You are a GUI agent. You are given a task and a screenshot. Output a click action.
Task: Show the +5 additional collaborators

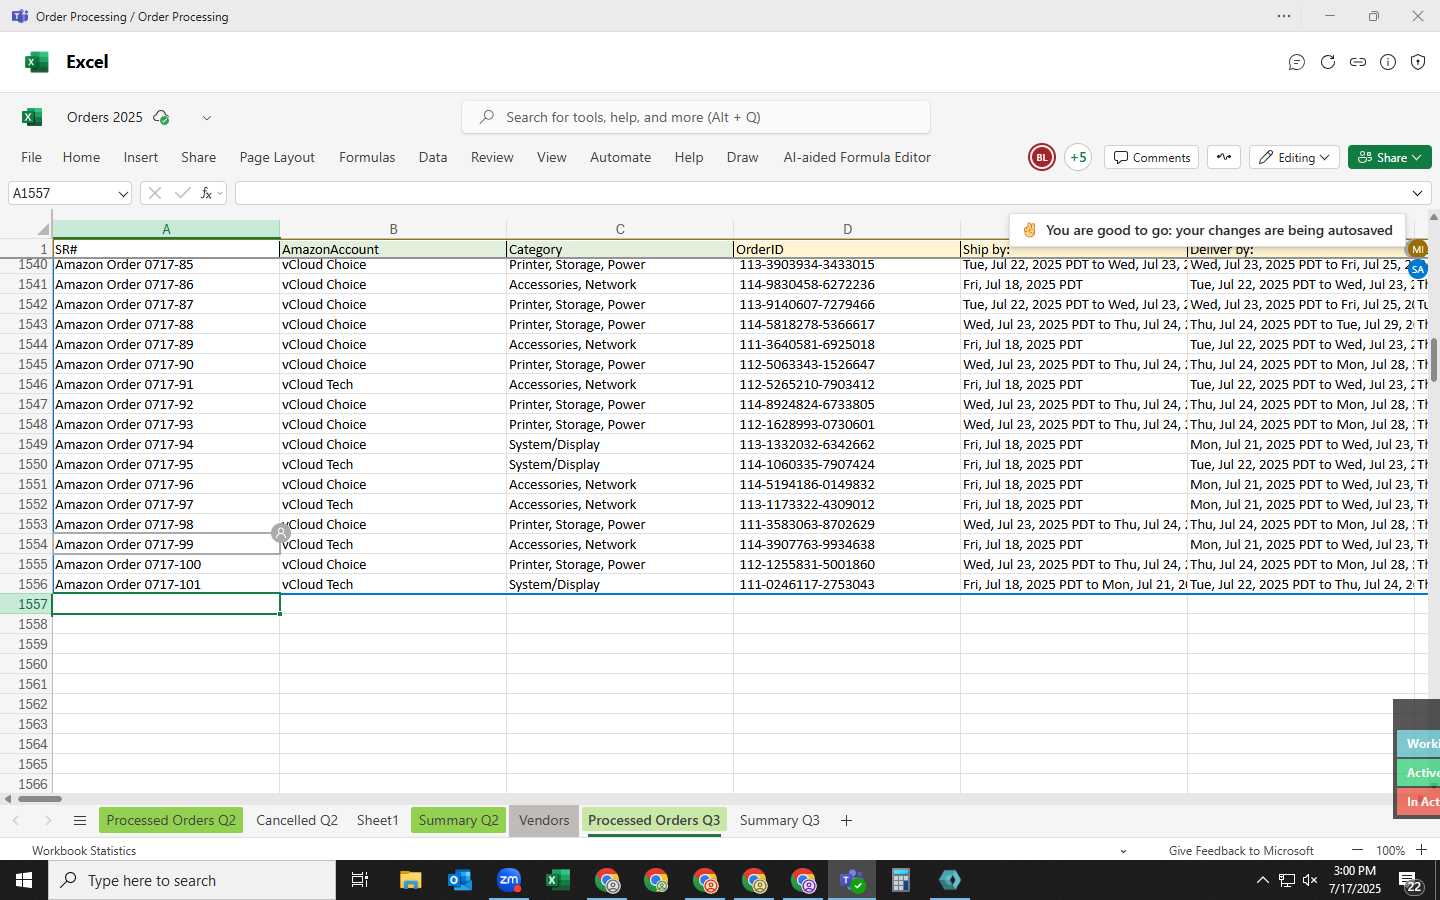click(x=1078, y=157)
